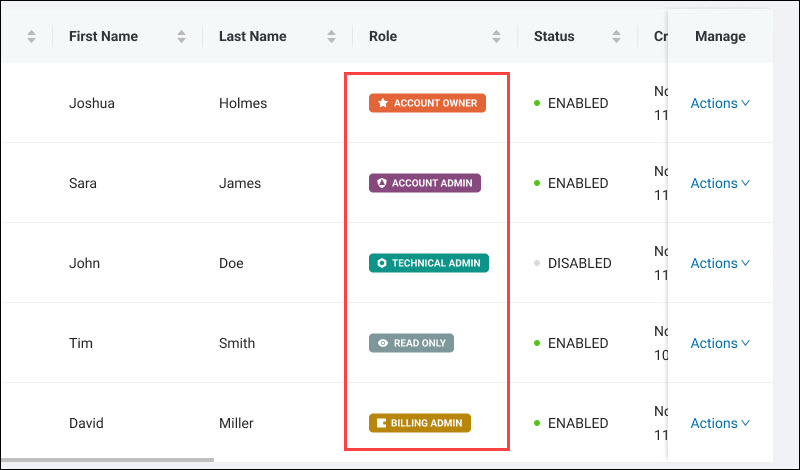
Task: Click the wallet icon in Billing Admin badge
Action: tap(382, 423)
